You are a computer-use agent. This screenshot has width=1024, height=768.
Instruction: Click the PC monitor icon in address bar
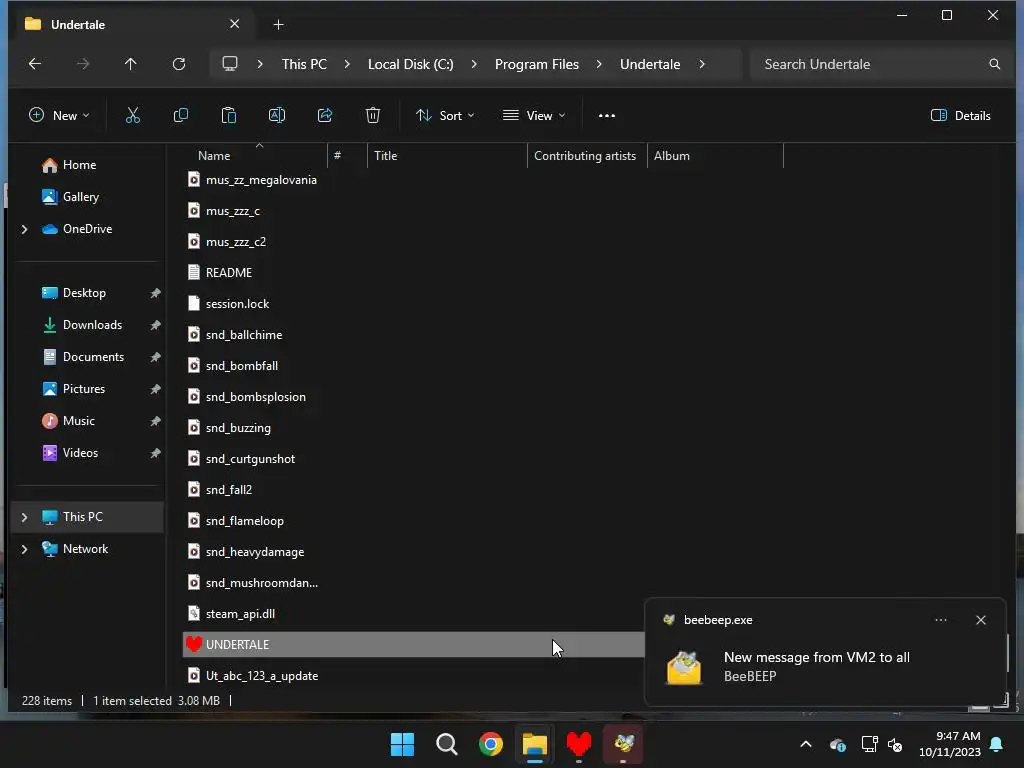pyautogui.click(x=230, y=64)
